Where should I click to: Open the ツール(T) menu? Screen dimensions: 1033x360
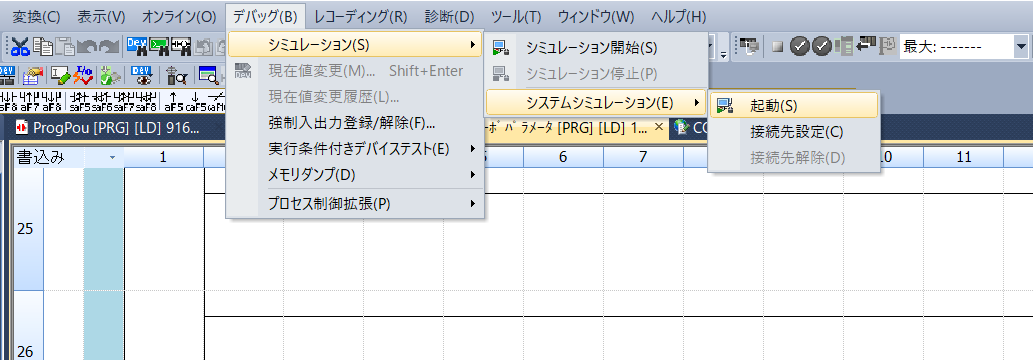516,16
